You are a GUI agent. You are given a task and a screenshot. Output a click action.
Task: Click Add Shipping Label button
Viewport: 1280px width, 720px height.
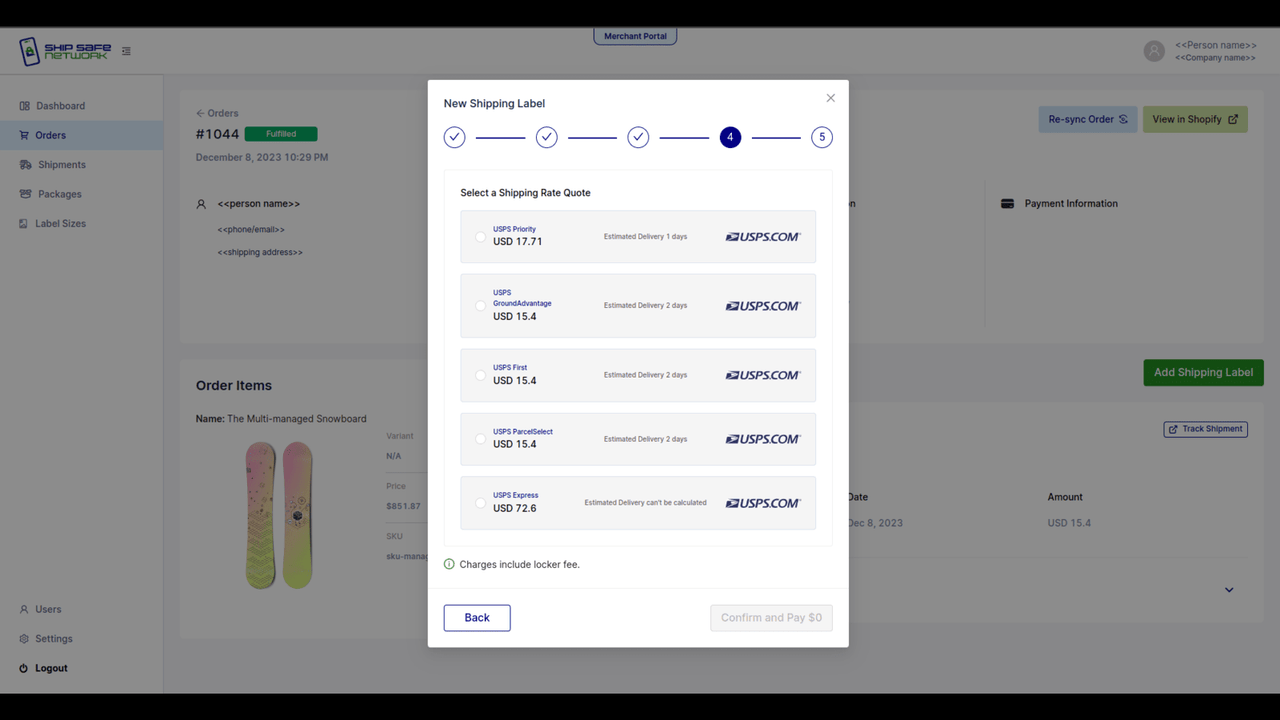tap(1203, 373)
